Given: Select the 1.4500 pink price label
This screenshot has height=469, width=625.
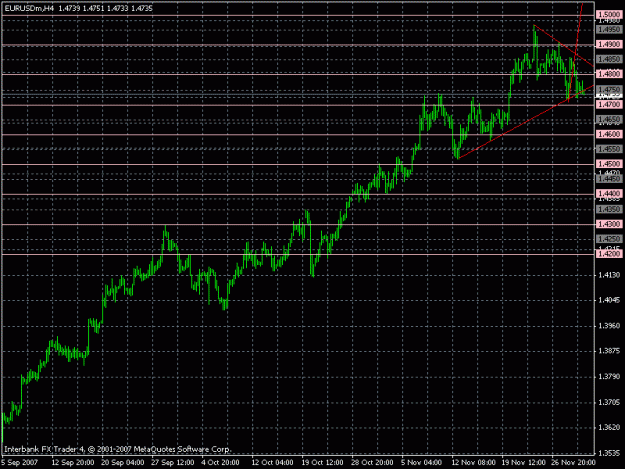Looking at the screenshot, I should click(x=609, y=164).
